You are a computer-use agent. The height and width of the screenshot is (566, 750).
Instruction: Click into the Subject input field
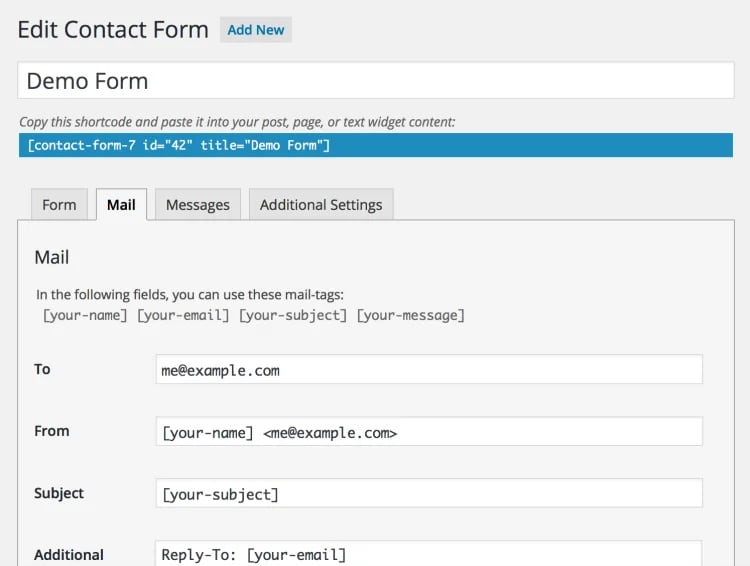(429, 493)
